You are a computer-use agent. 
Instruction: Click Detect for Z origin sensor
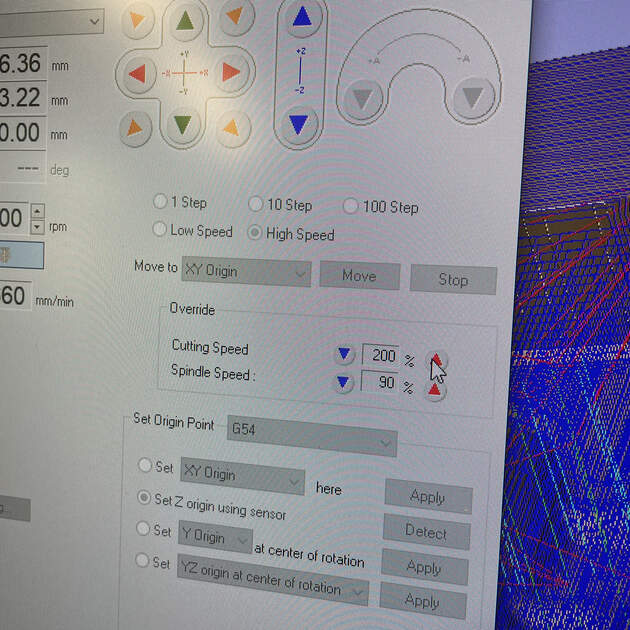(426, 532)
